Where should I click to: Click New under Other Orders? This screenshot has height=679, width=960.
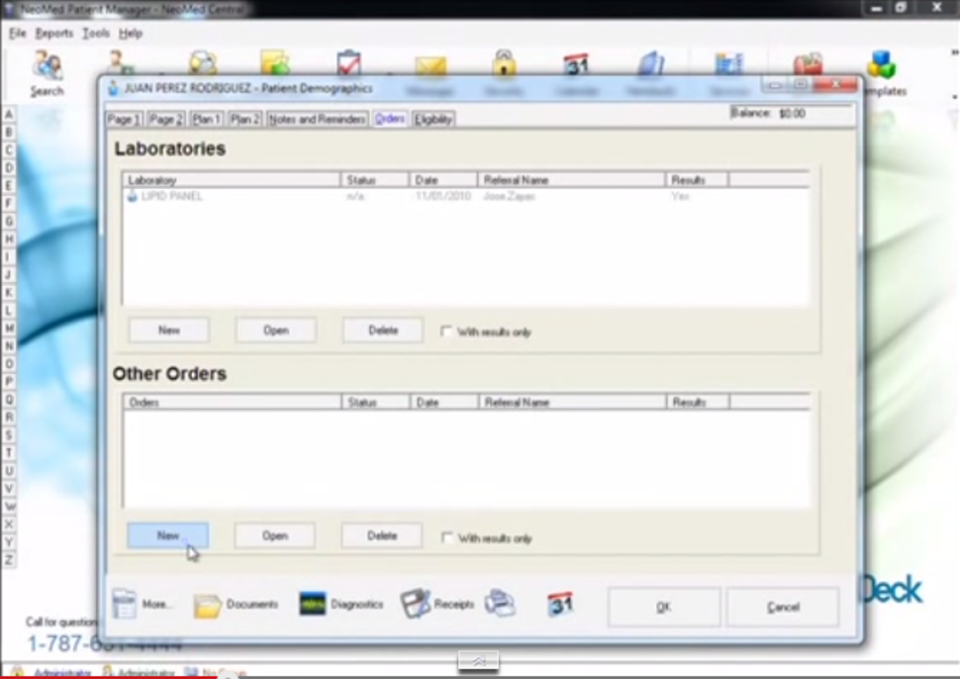167,536
